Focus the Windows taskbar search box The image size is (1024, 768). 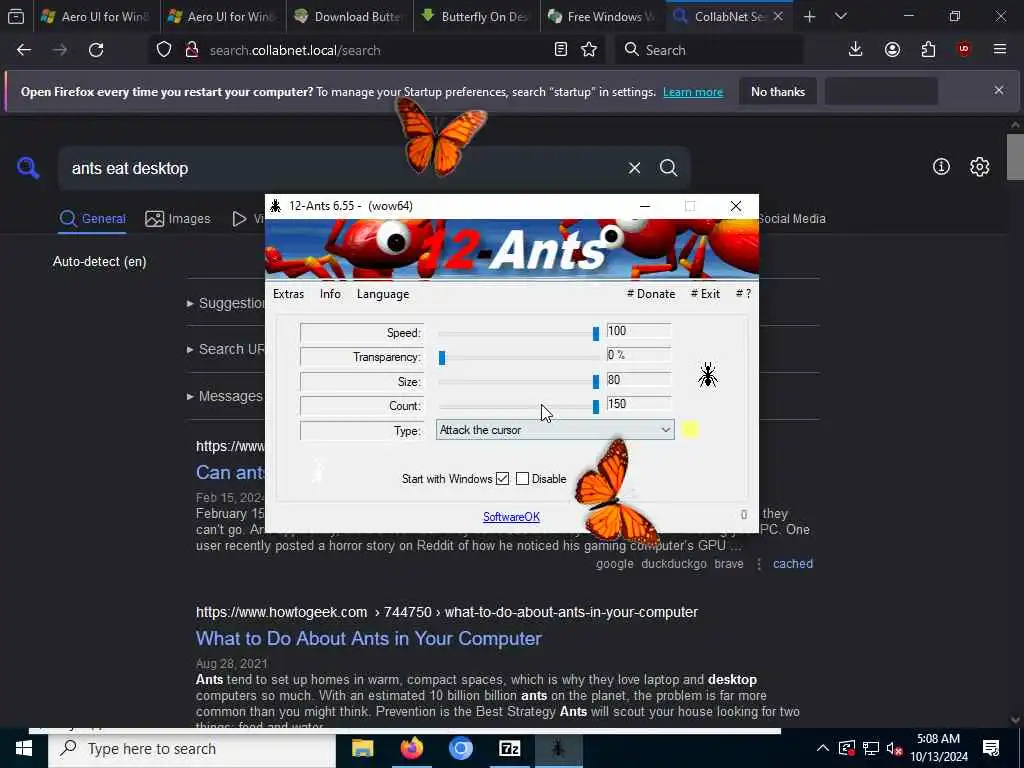coord(192,748)
